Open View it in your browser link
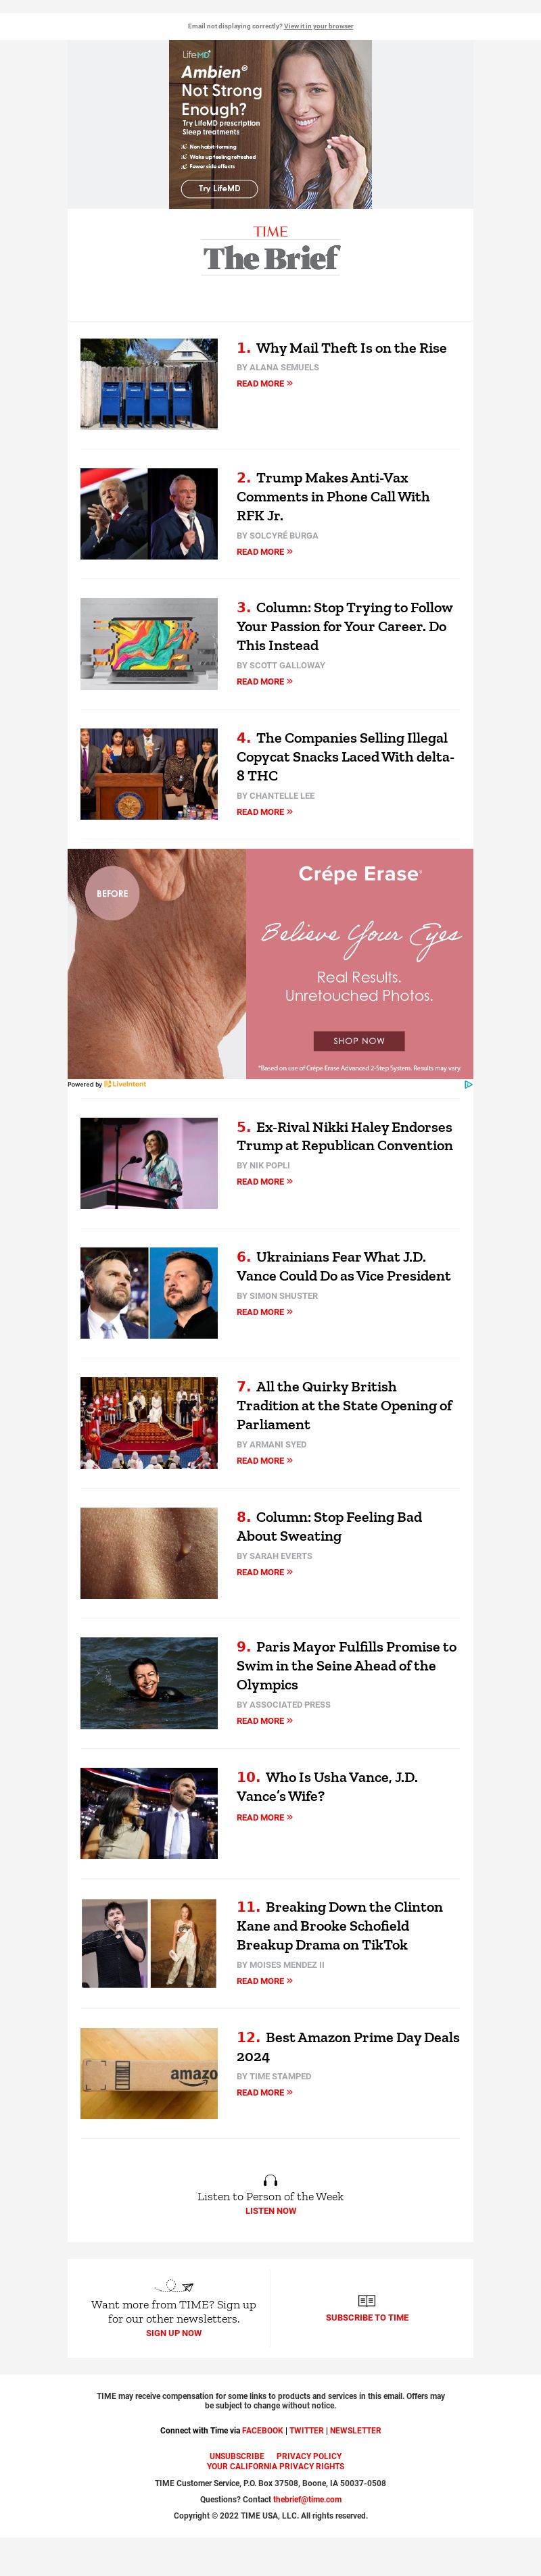 click(x=318, y=26)
